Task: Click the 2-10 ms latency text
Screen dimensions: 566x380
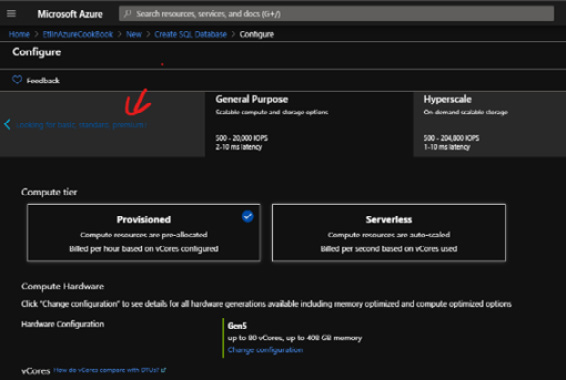Action: point(239,147)
